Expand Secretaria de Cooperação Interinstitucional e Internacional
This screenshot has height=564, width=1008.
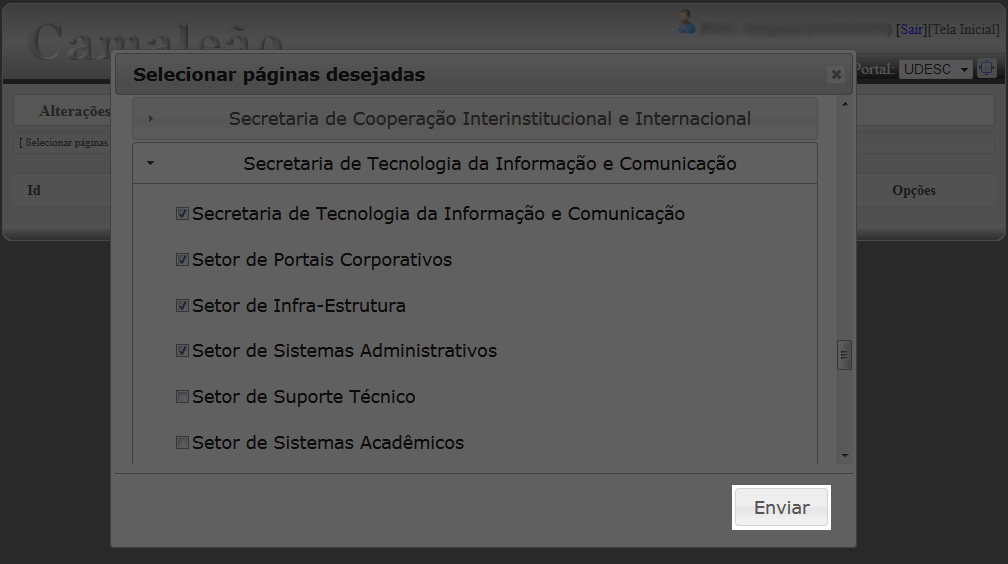click(x=474, y=118)
